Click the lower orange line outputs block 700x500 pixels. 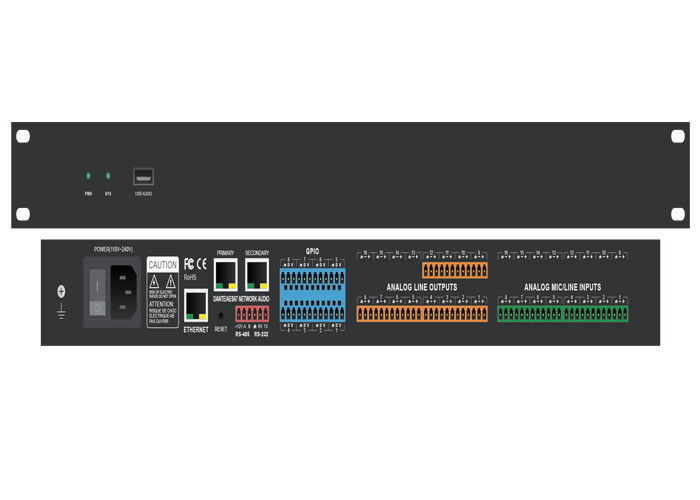422,314
